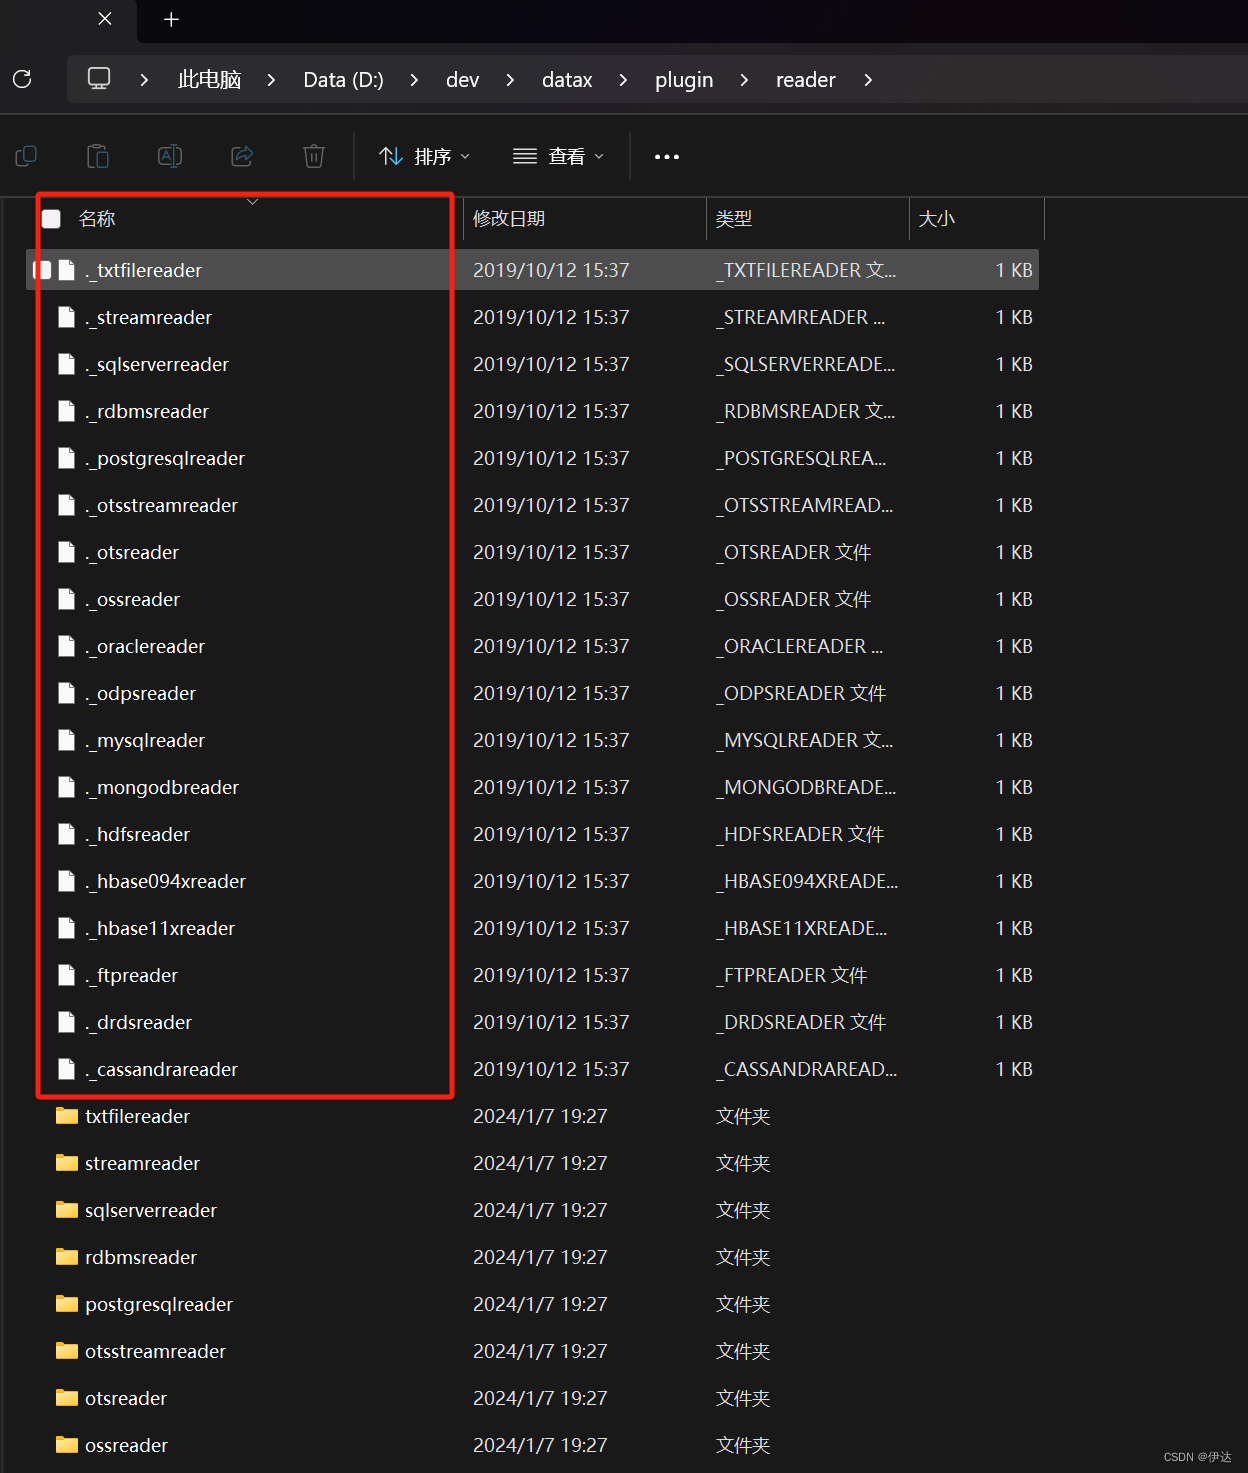
Task: Navigate to Data (D:) via the breadcrumb
Action: [x=342, y=79]
